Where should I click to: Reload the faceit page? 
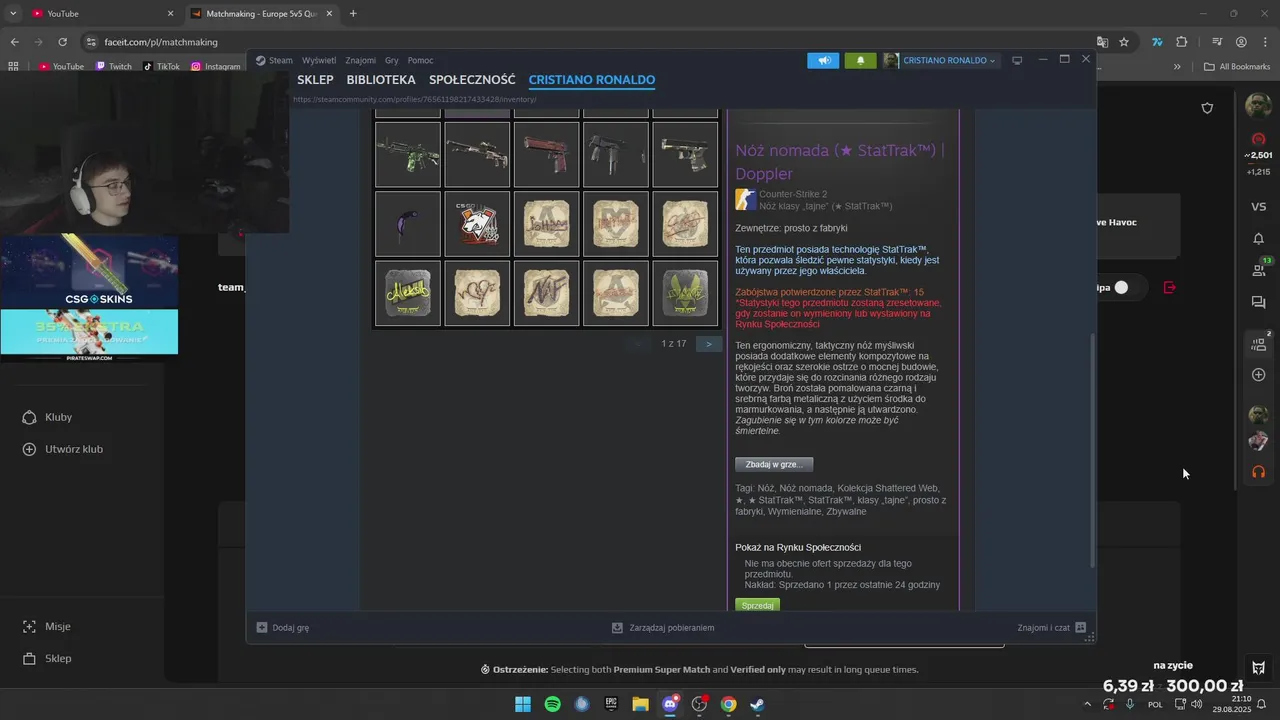tap(62, 42)
